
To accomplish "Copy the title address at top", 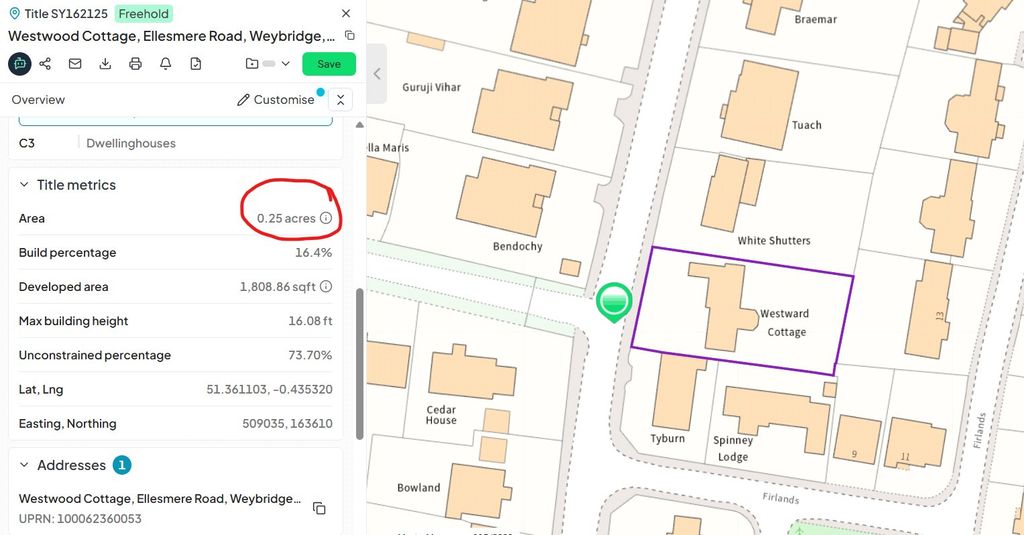I will tap(350, 36).
